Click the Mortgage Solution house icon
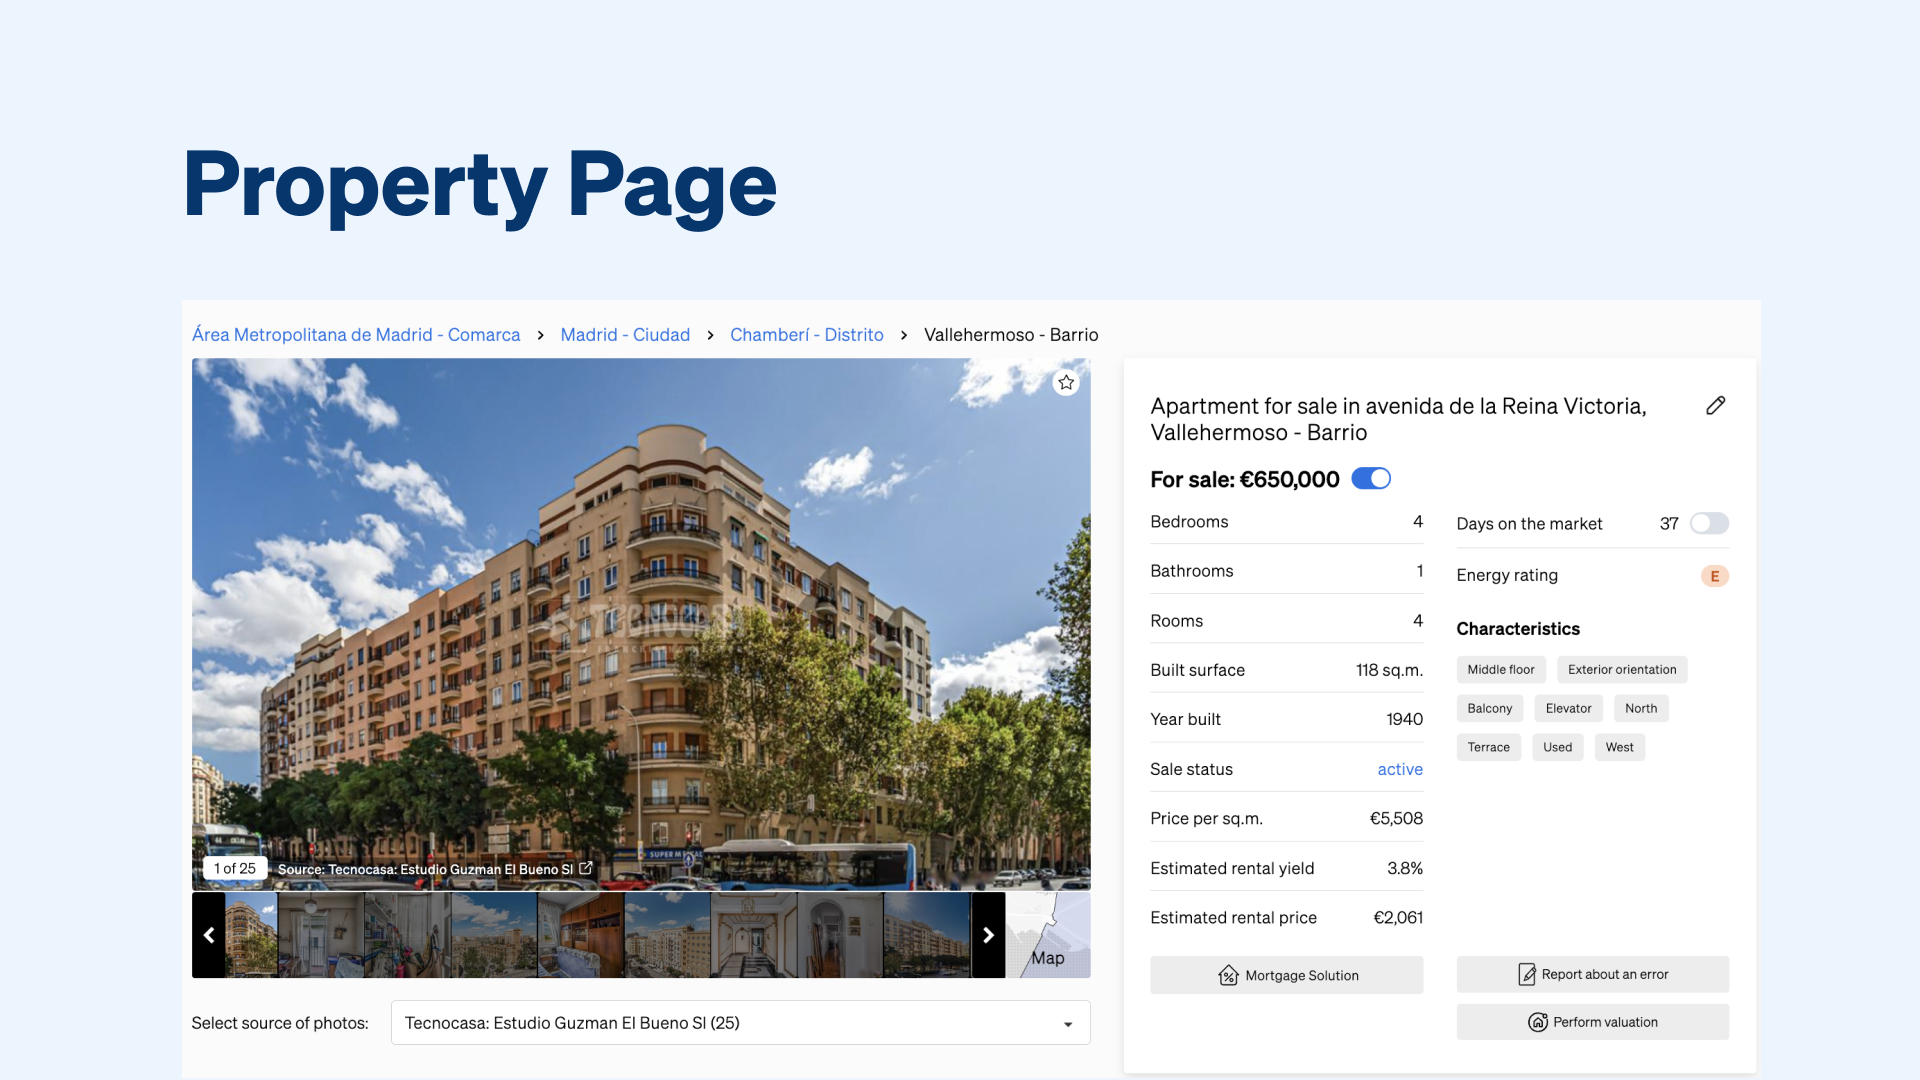Image resolution: width=1920 pixels, height=1080 pixels. pyautogui.click(x=1228, y=975)
